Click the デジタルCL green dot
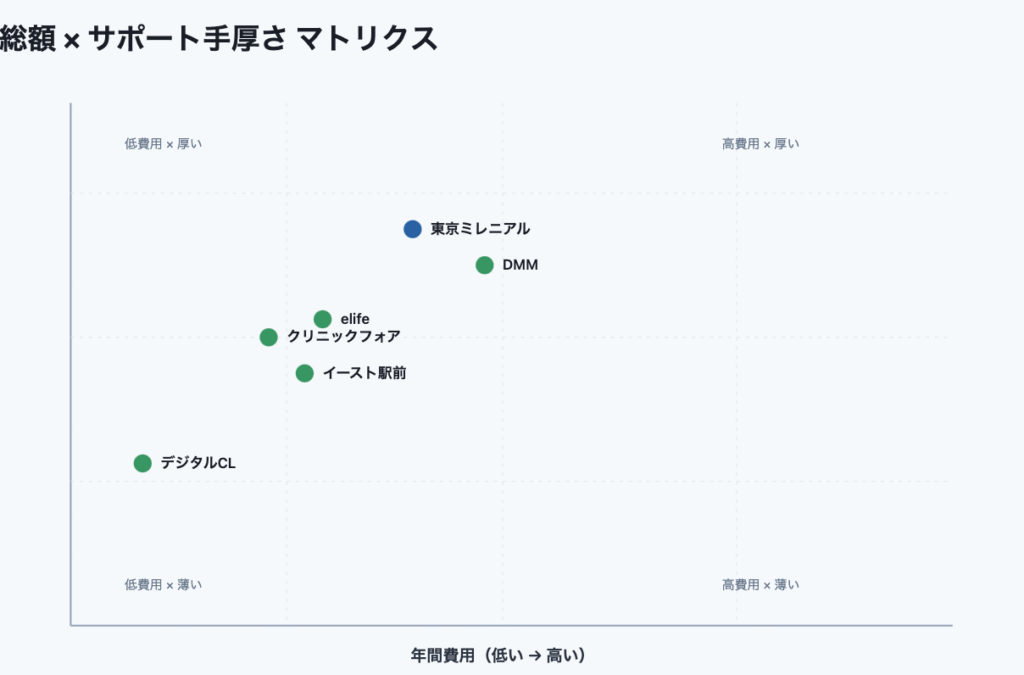The height and width of the screenshot is (675, 1024). 142,463
